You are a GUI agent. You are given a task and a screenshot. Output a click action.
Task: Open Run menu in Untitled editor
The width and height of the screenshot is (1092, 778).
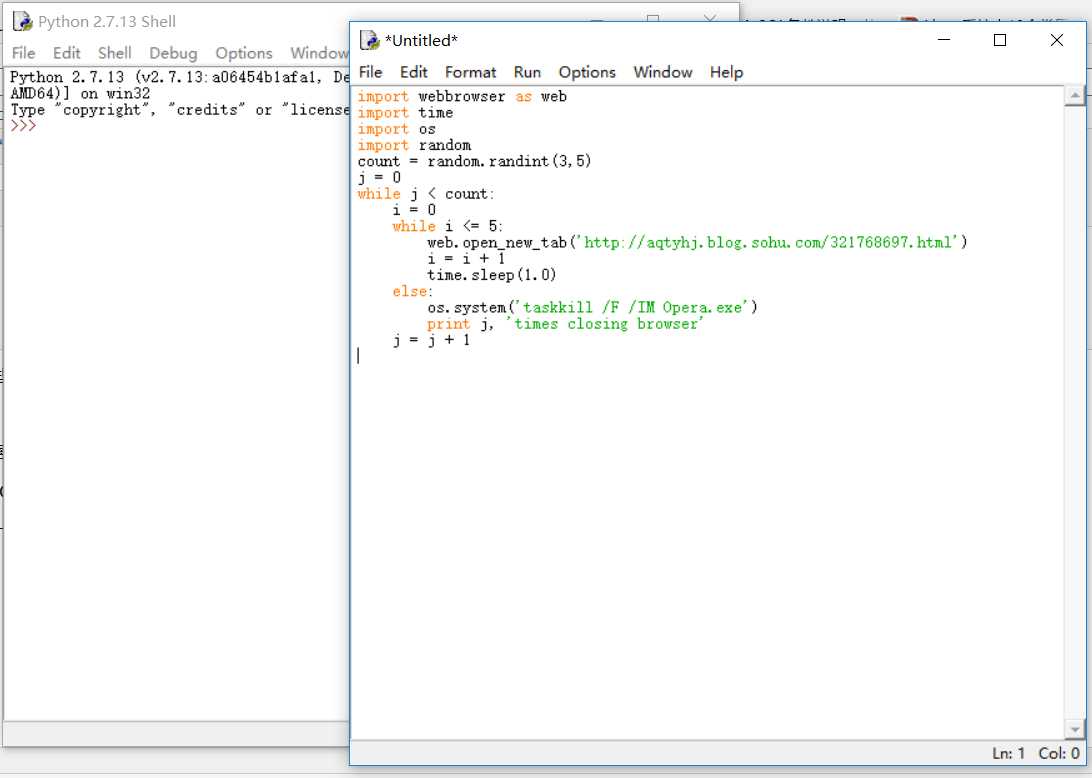(x=527, y=72)
